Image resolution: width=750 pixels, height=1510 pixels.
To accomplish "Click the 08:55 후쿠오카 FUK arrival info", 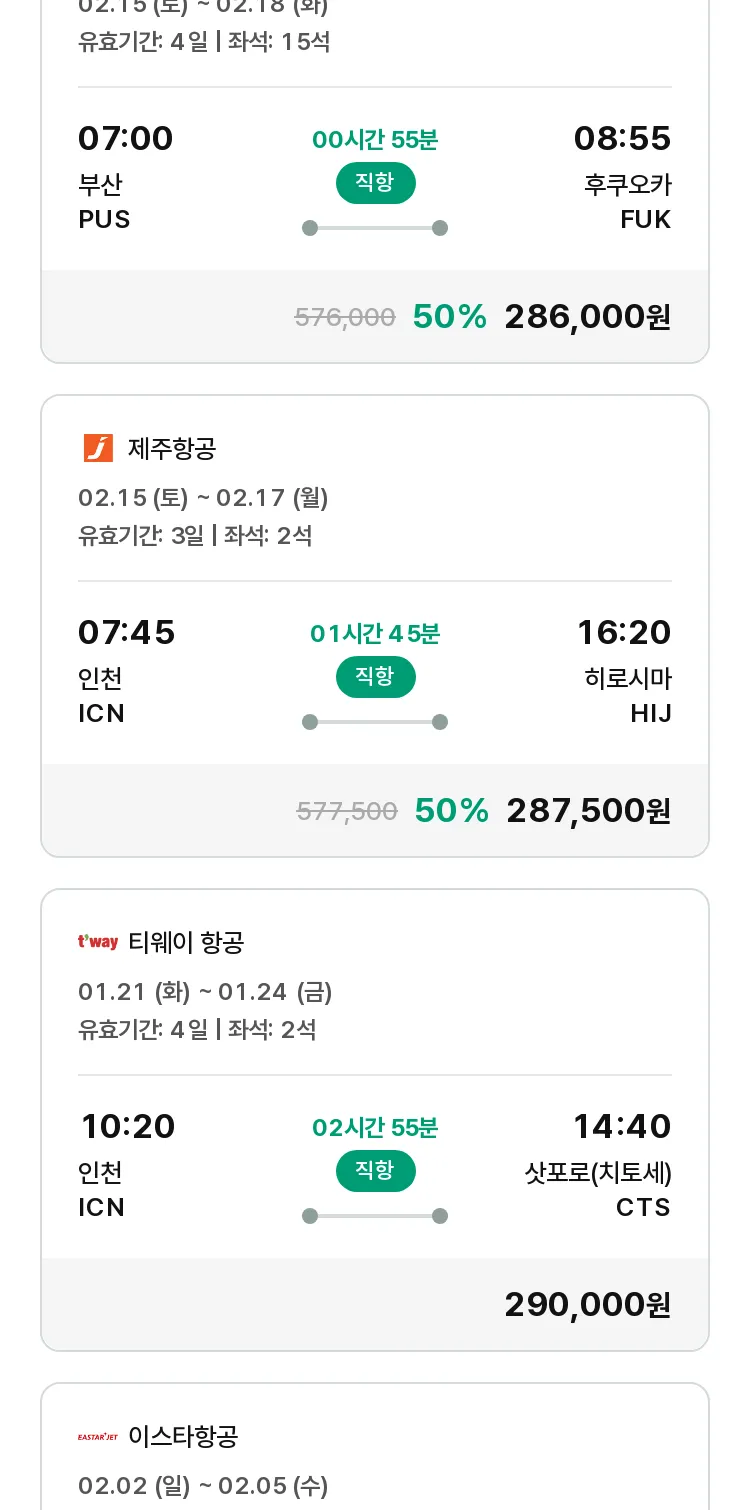I will point(622,178).
